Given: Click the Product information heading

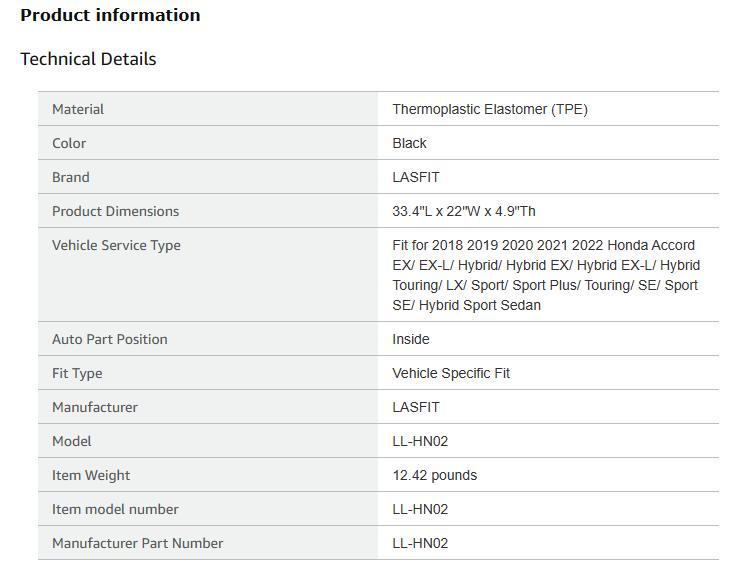Looking at the screenshot, I should point(110,15).
